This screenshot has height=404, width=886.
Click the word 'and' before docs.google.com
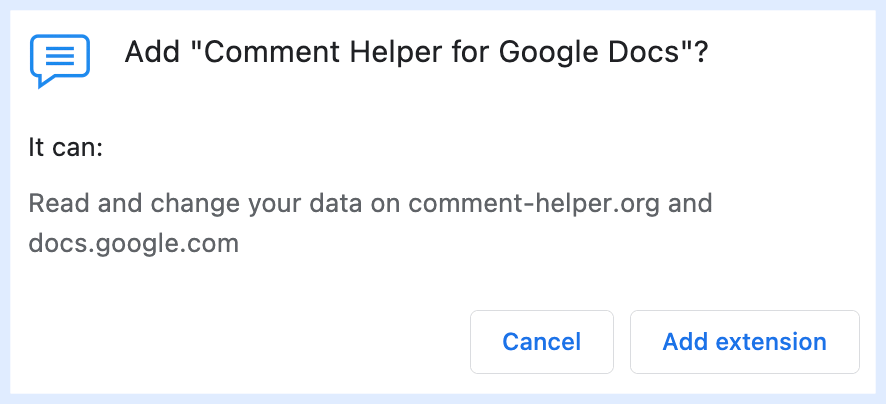point(690,203)
